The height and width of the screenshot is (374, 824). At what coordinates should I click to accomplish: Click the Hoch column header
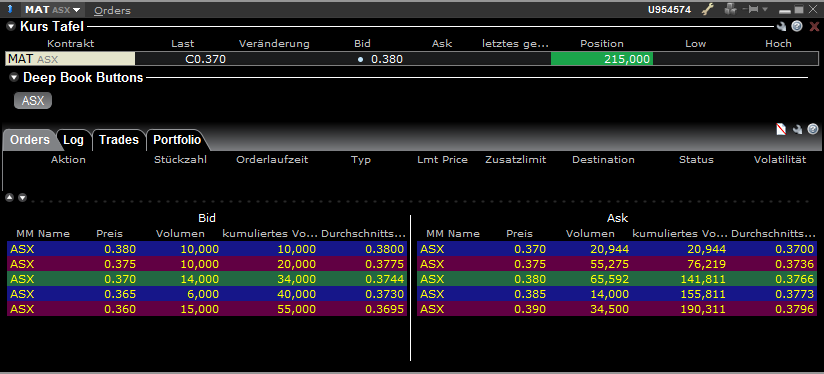tap(778, 44)
